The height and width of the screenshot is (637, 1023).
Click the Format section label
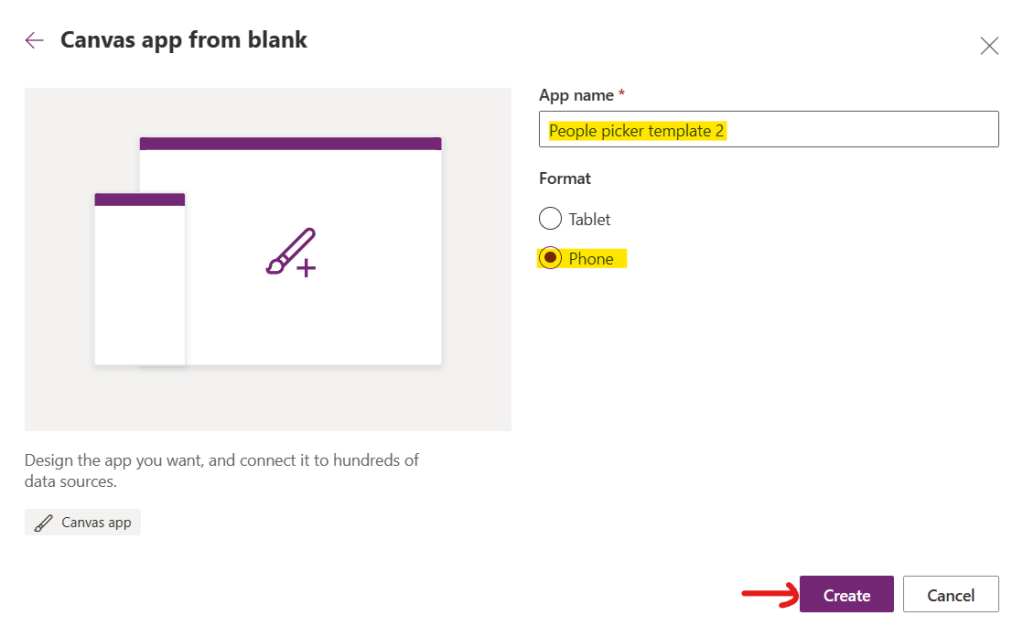coord(565,178)
